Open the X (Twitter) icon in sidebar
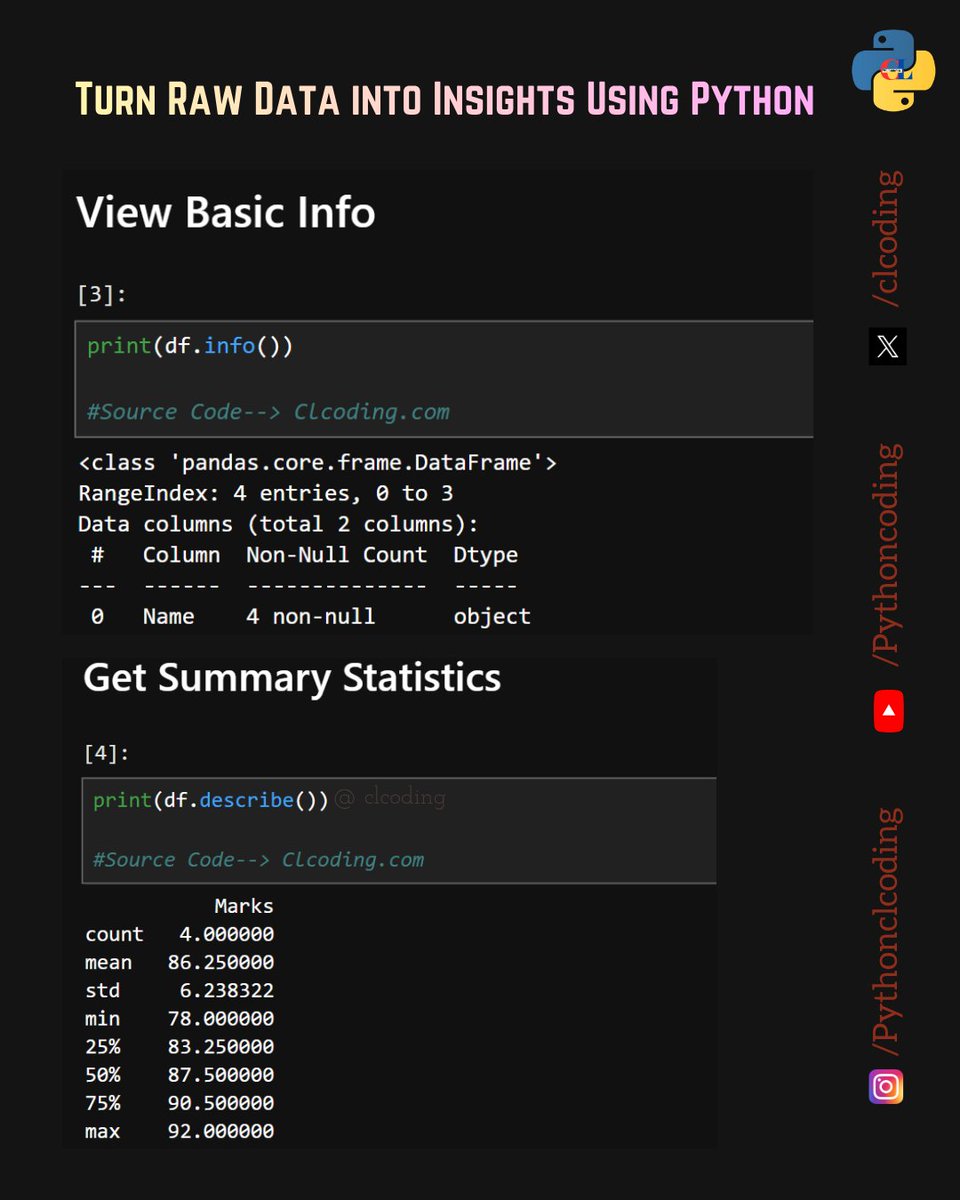Image resolution: width=960 pixels, height=1200 pixels. 888,348
